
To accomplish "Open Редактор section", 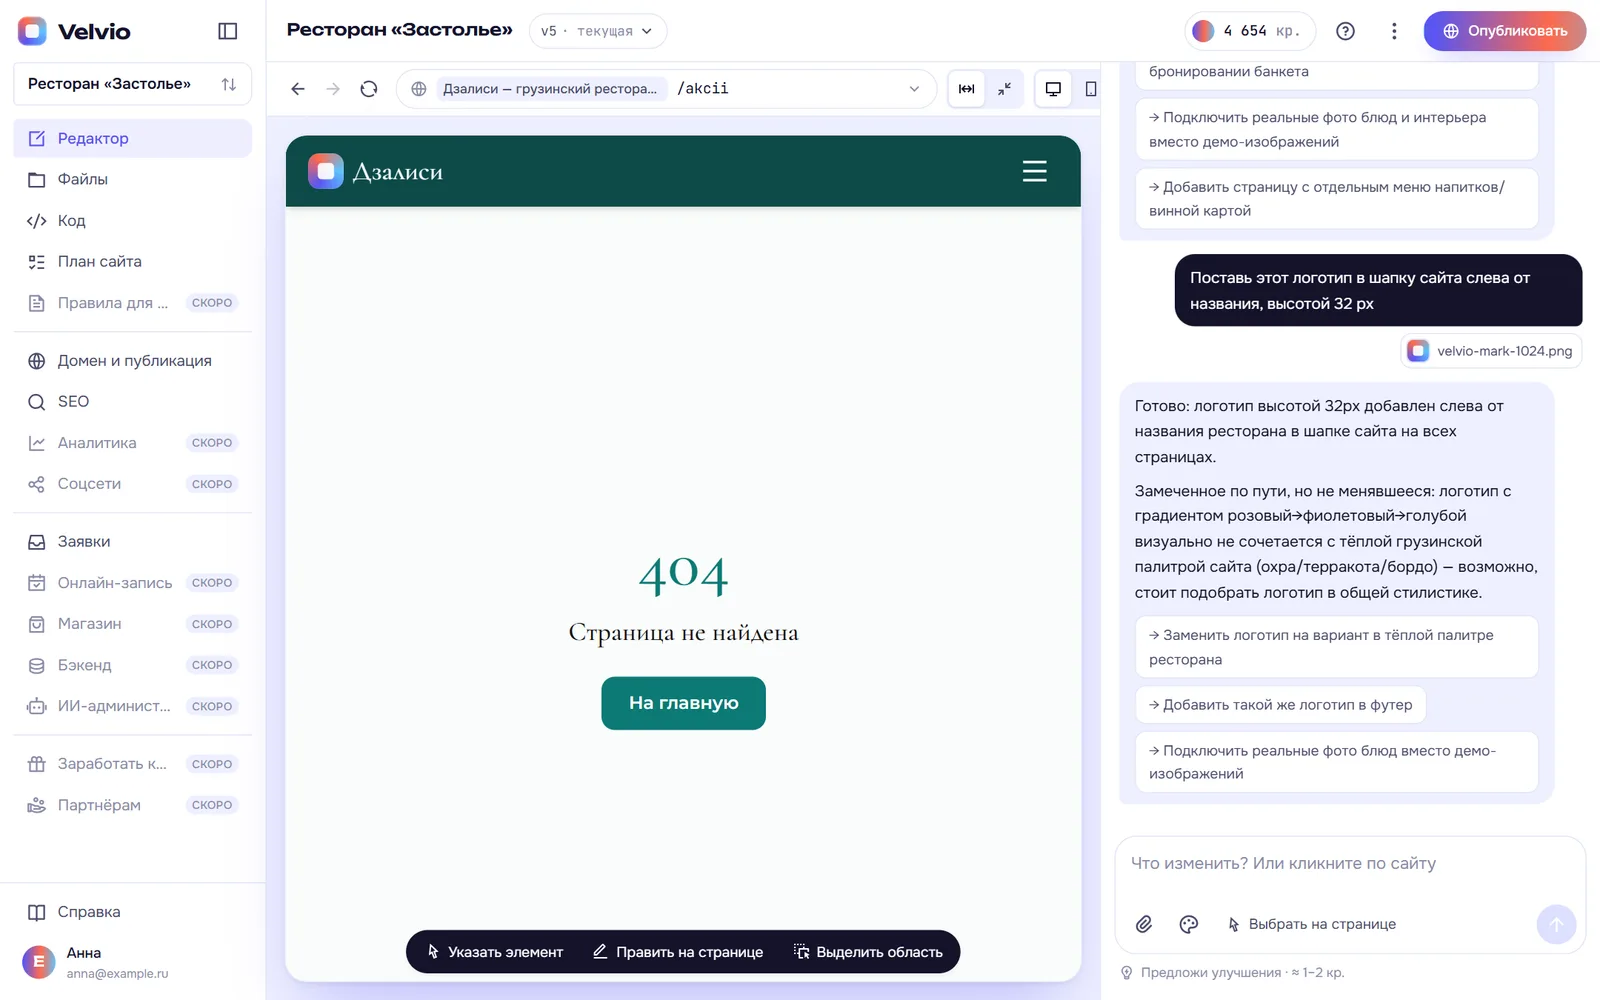I will pyautogui.click(x=132, y=138).
